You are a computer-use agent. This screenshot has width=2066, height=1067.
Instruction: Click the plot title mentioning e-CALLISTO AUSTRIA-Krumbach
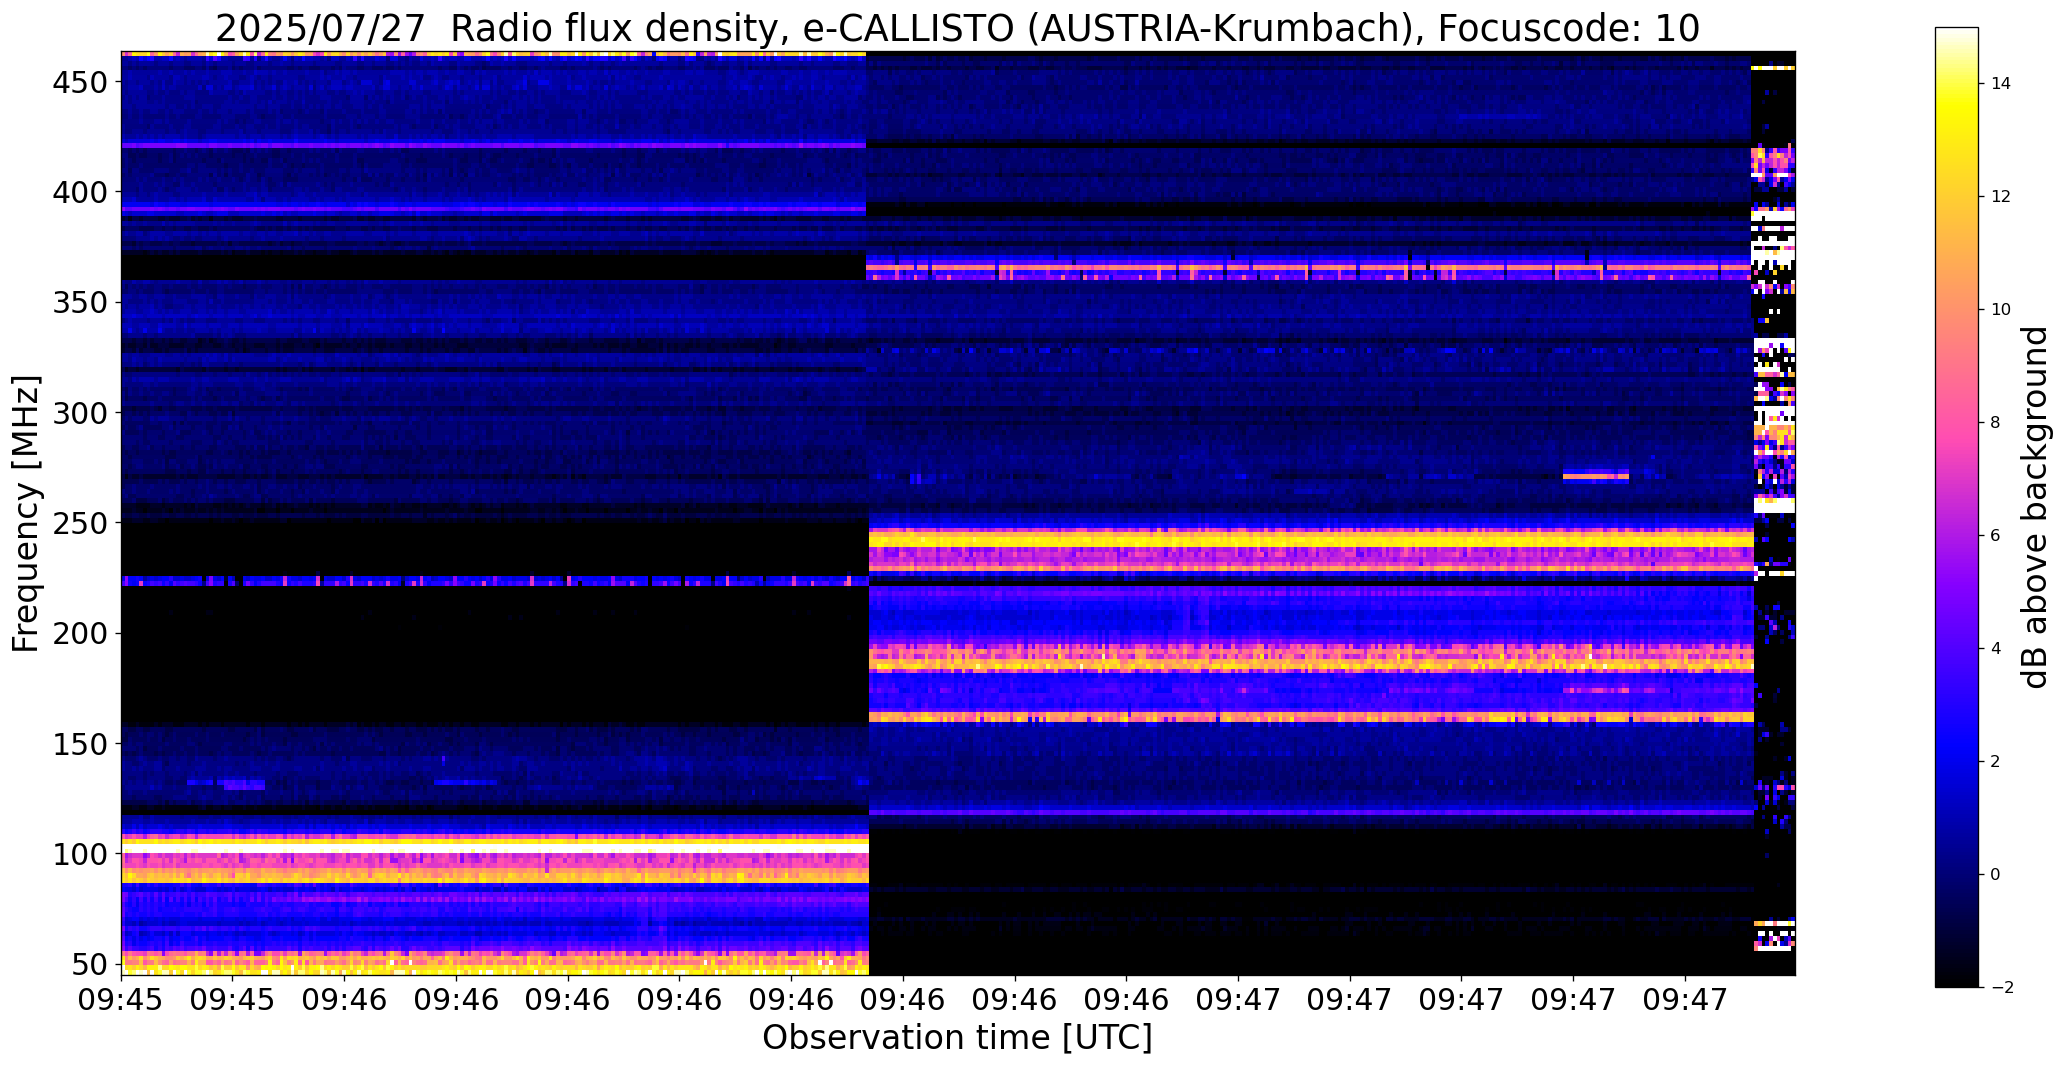957,28
